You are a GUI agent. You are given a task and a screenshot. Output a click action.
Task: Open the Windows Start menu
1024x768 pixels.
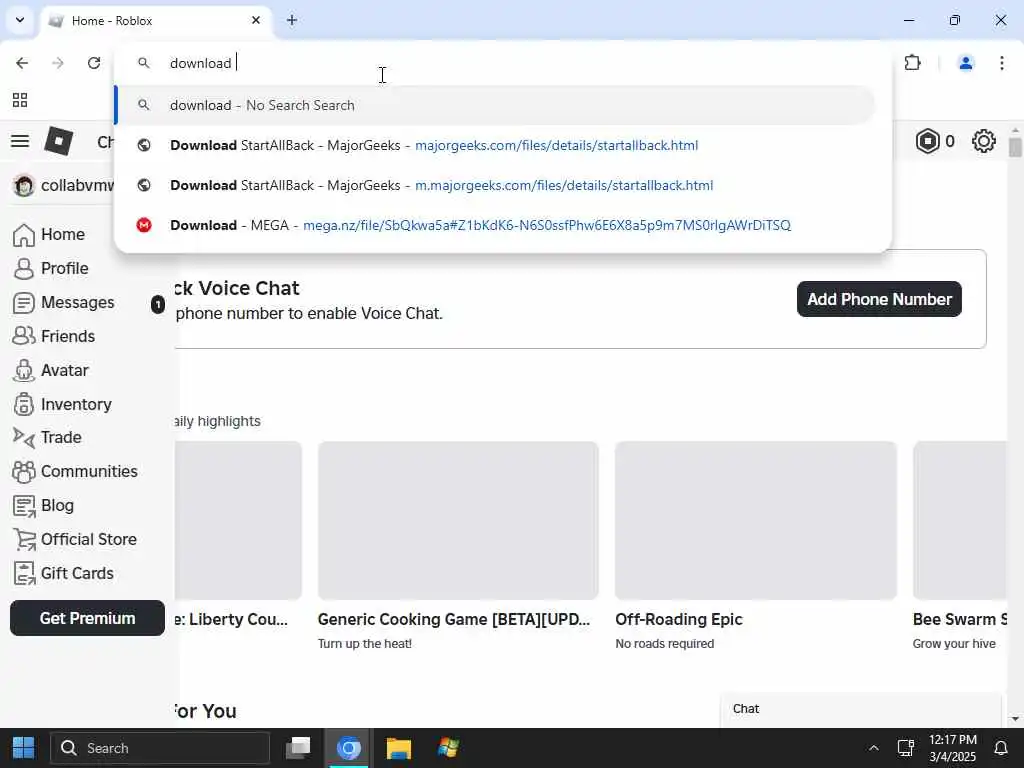(x=24, y=748)
